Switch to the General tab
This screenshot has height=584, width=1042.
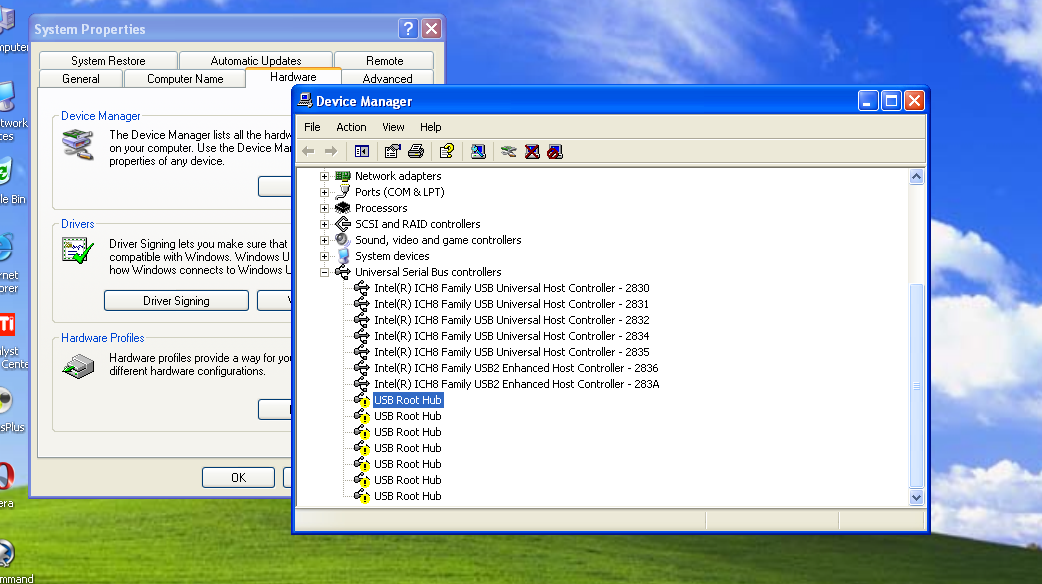click(81, 78)
